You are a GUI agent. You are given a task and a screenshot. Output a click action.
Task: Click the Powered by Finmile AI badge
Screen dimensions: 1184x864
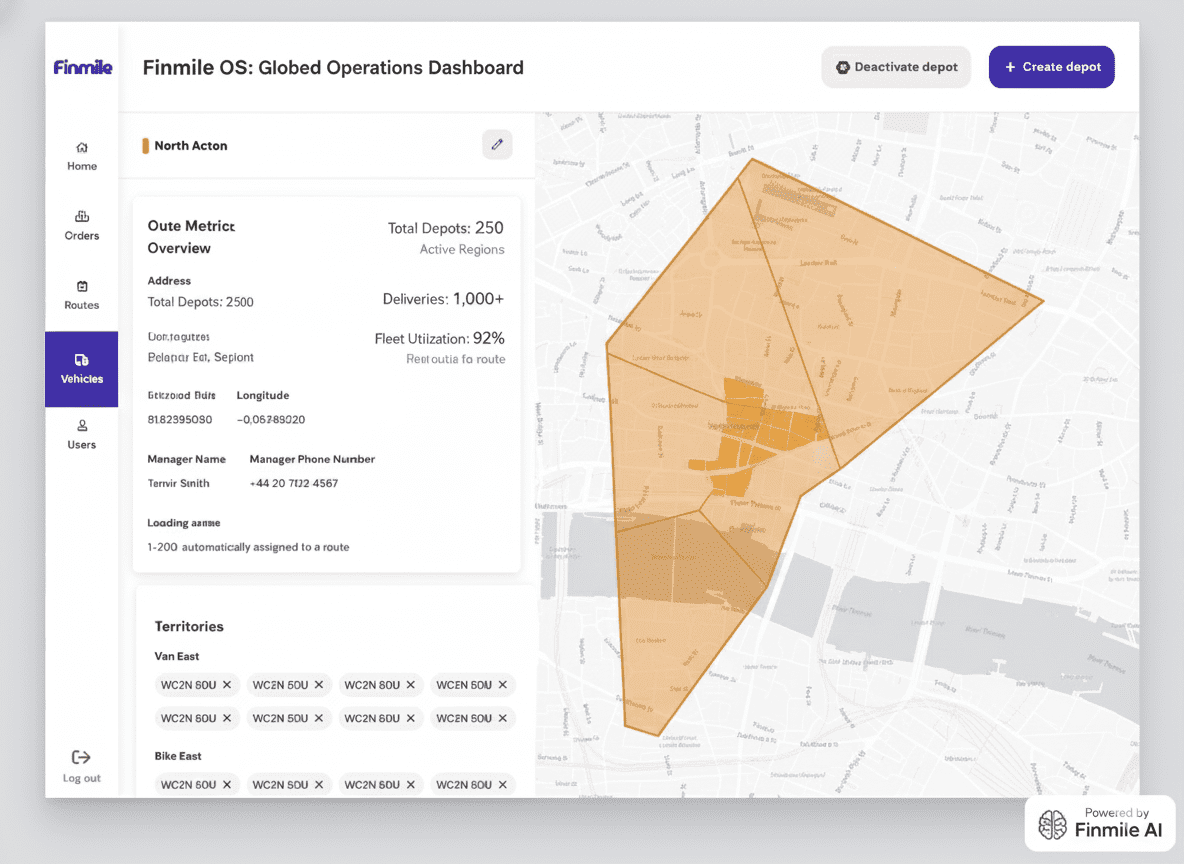(1100, 823)
